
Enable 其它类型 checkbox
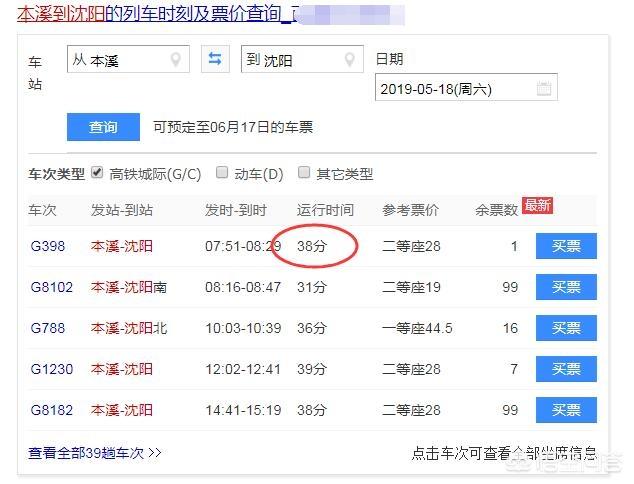coord(304,172)
